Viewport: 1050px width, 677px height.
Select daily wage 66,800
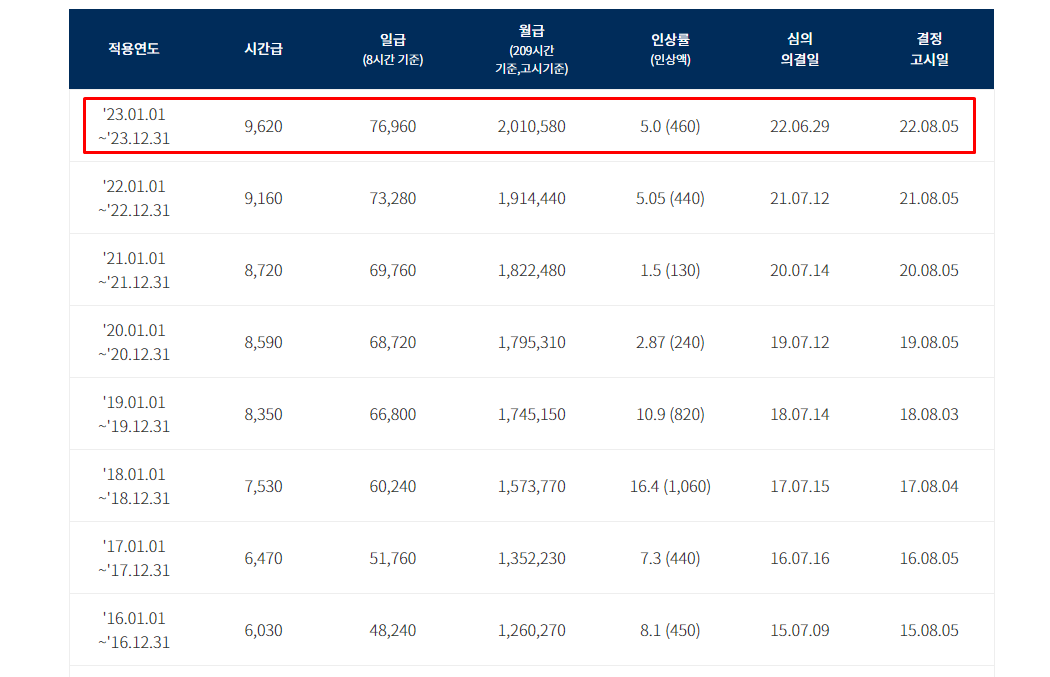point(393,415)
